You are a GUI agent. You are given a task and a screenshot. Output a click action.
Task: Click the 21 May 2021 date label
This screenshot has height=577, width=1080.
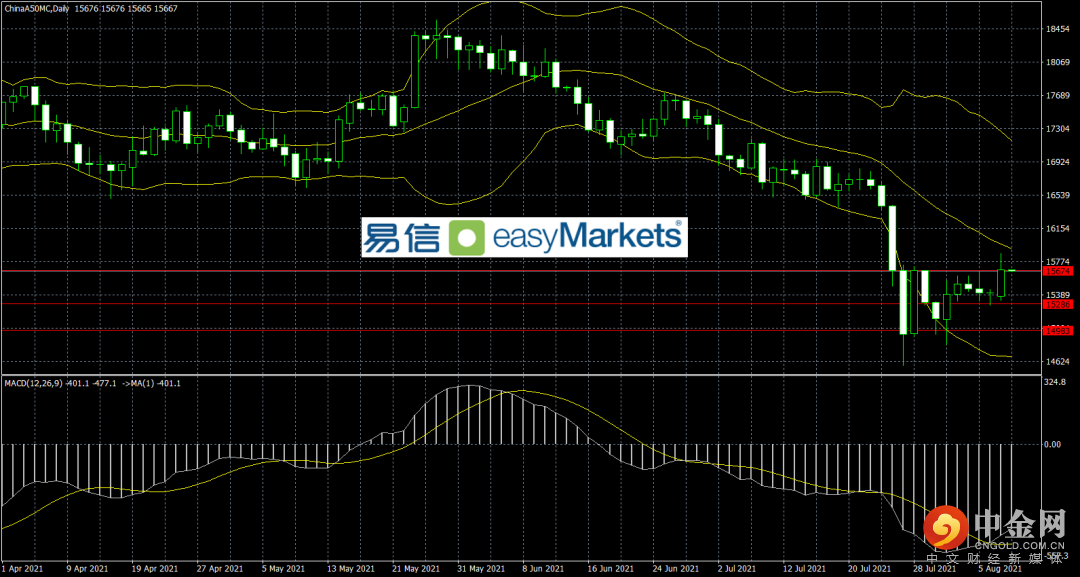416,569
